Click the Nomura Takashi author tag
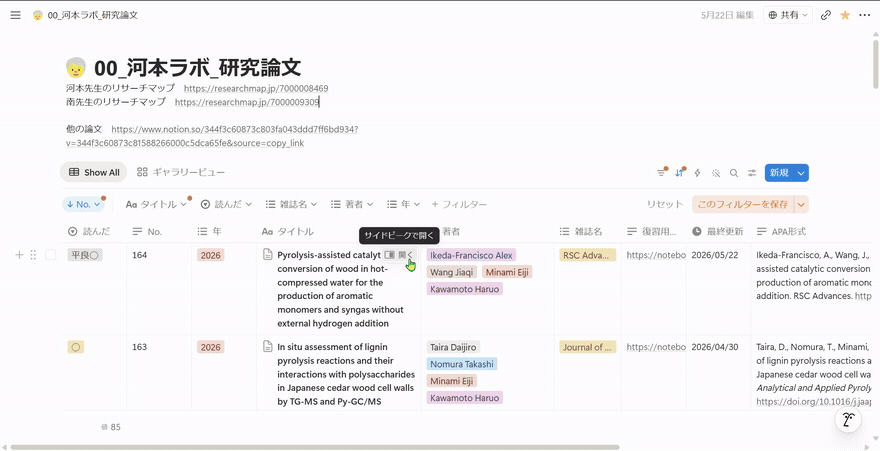The height and width of the screenshot is (451, 880). tap(462, 364)
